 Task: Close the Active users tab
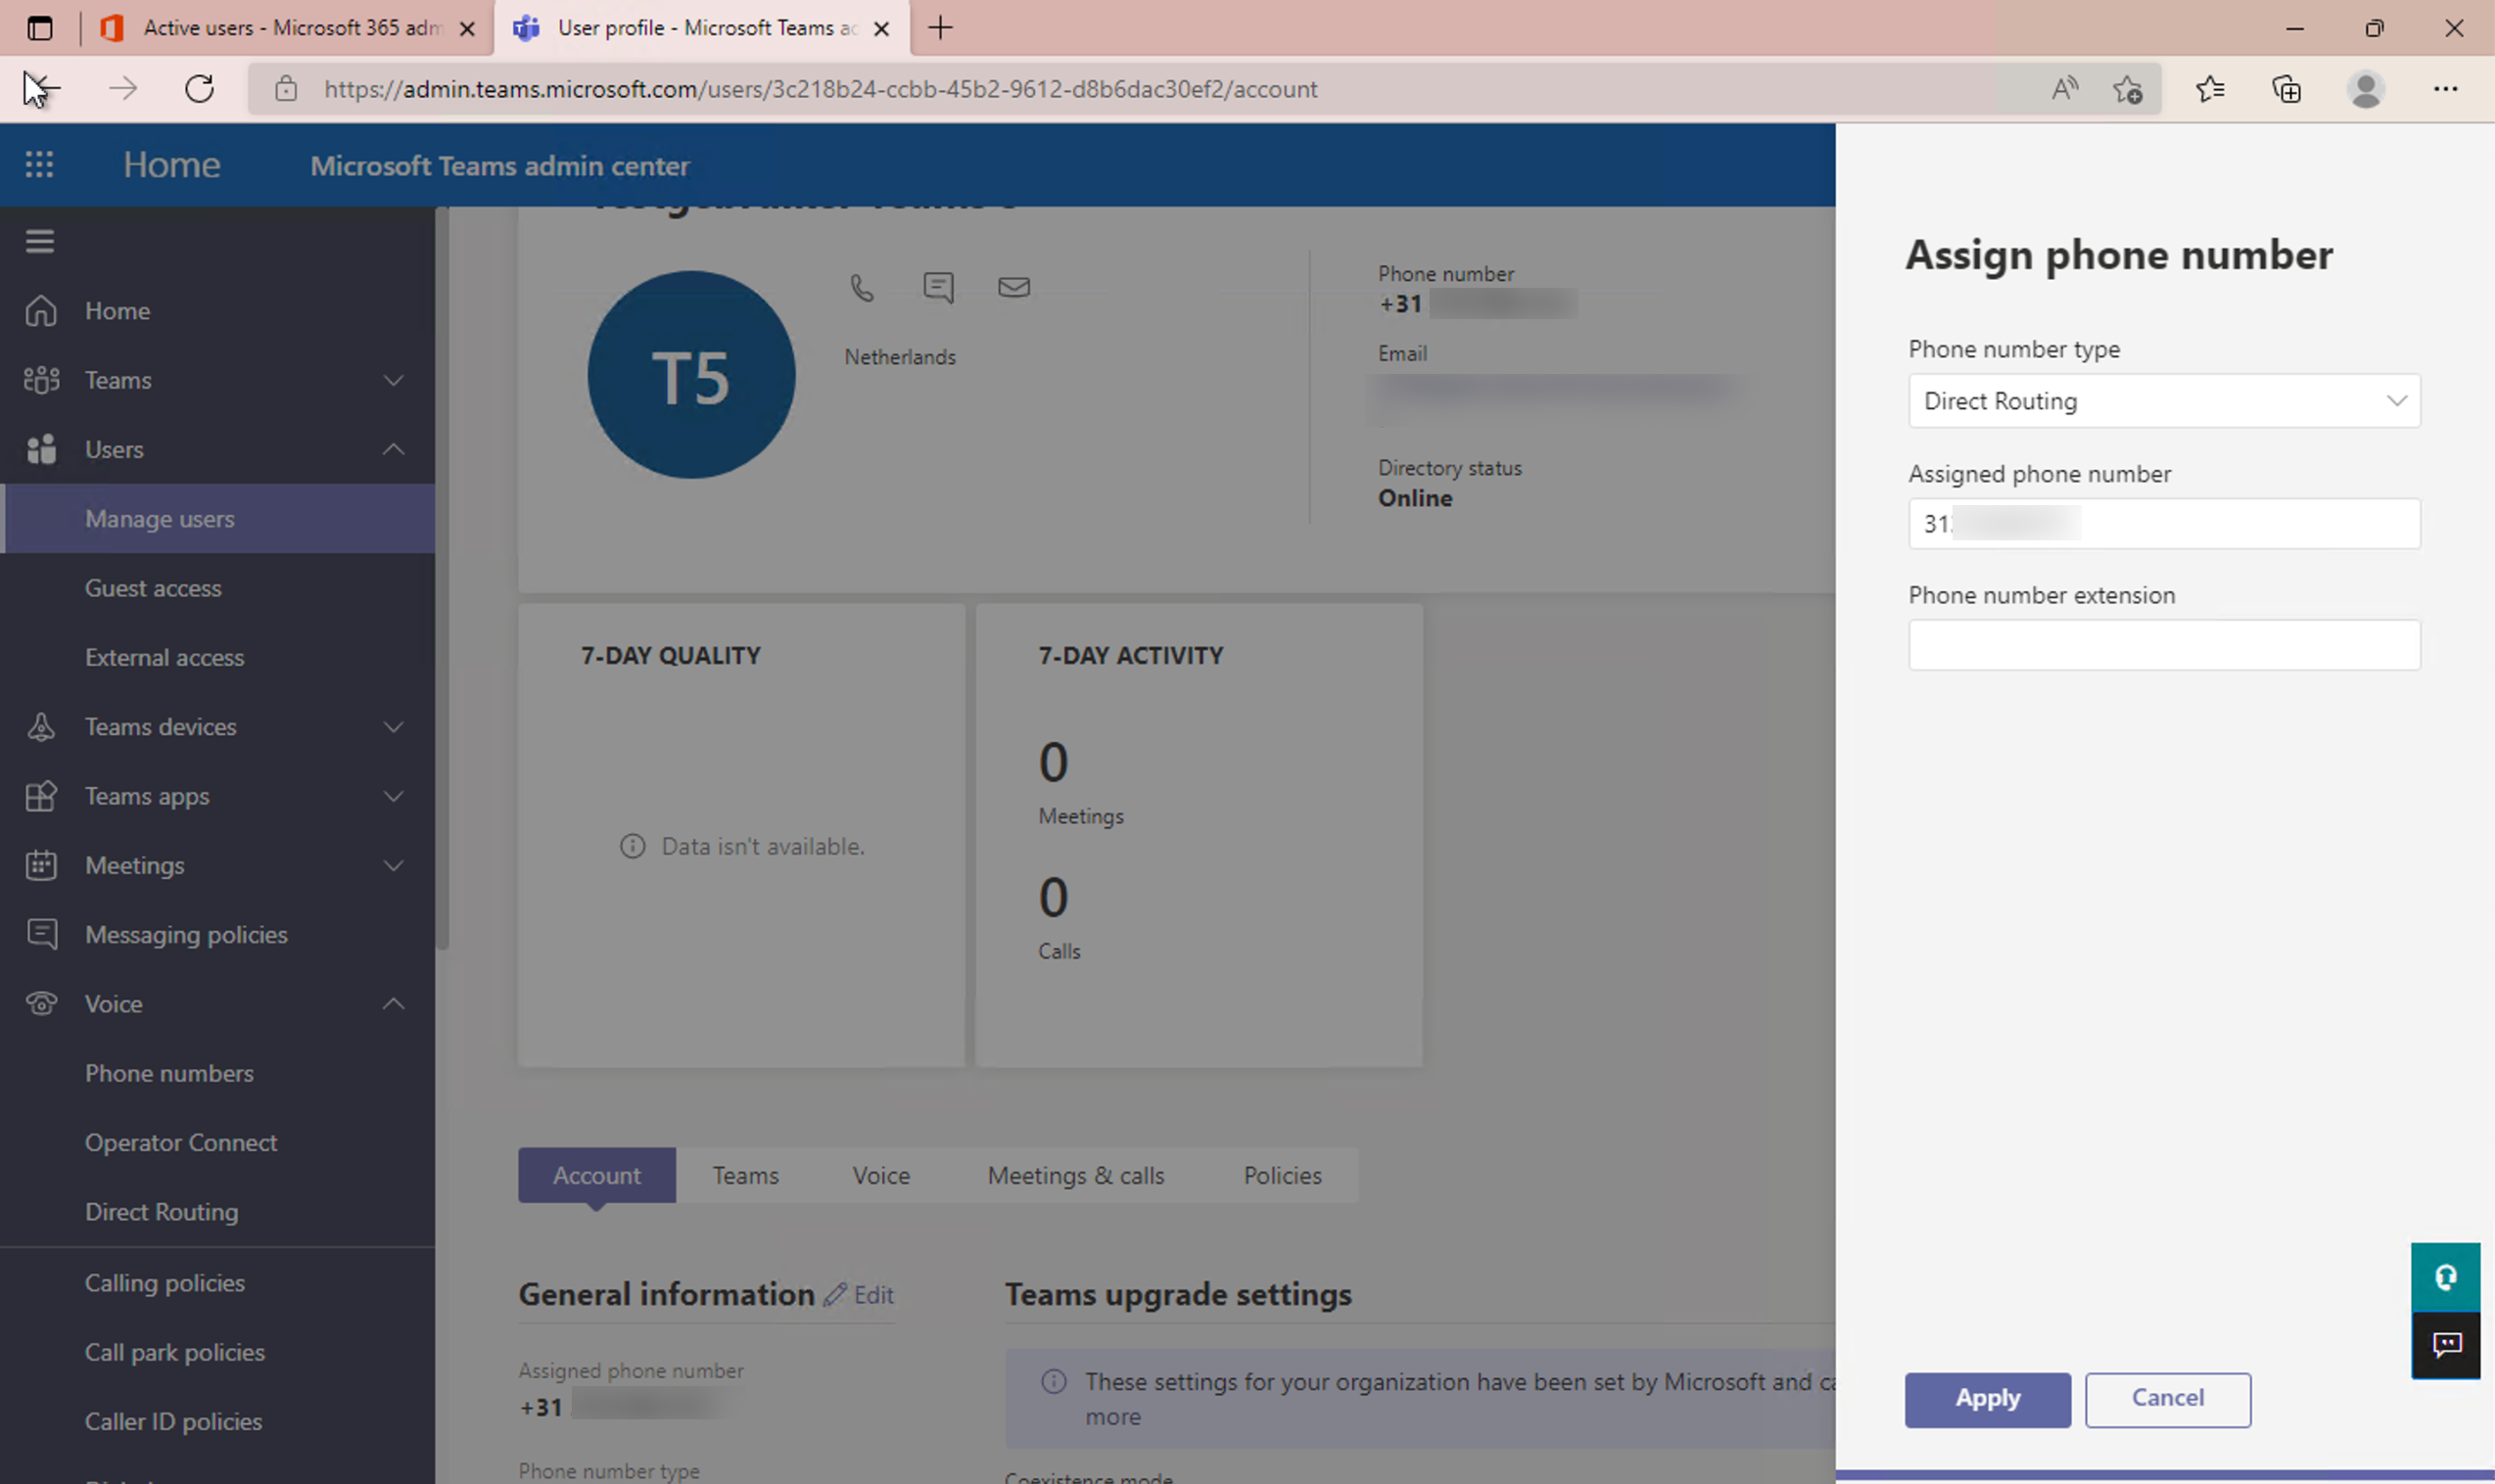coord(467,29)
